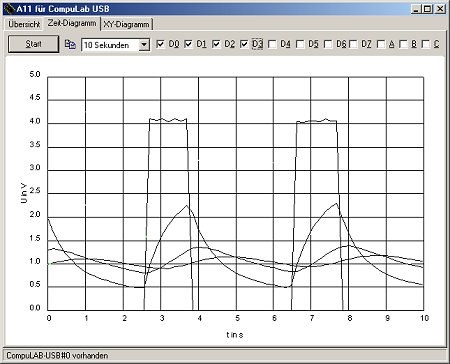Click the Start button
Viewport: 450px width, 364px height.
pyautogui.click(x=33, y=44)
